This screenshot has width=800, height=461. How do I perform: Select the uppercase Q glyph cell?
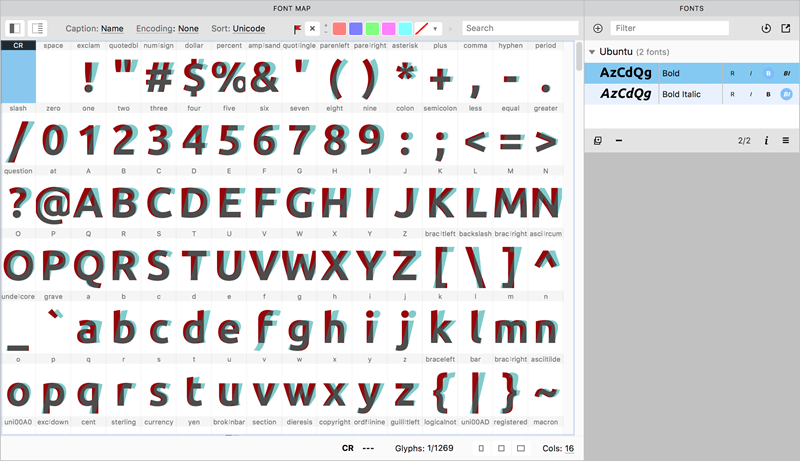tap(88, 260)
